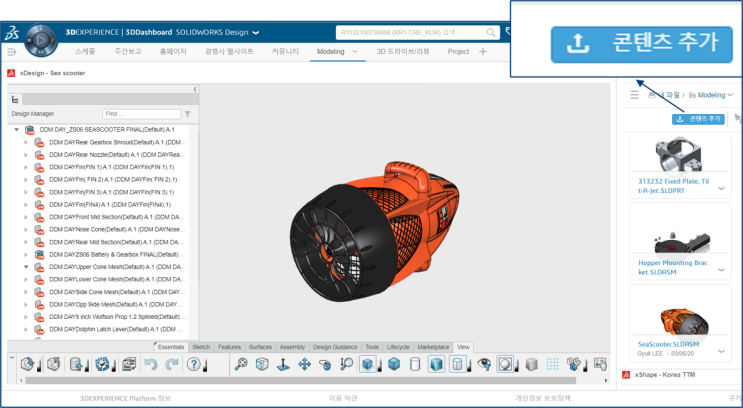Screen dimensions: 743x408
Task: Click the first cube Import icon in the action bar
Action: pyautogui.click(x=27, y=364)
